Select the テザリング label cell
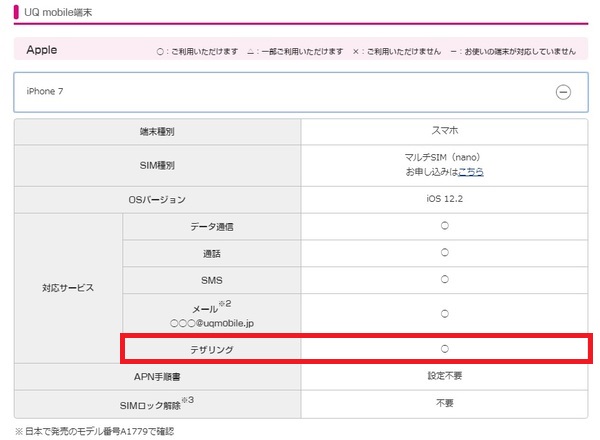The height and width of the screenshot is (440, 600). click(212, 349)
